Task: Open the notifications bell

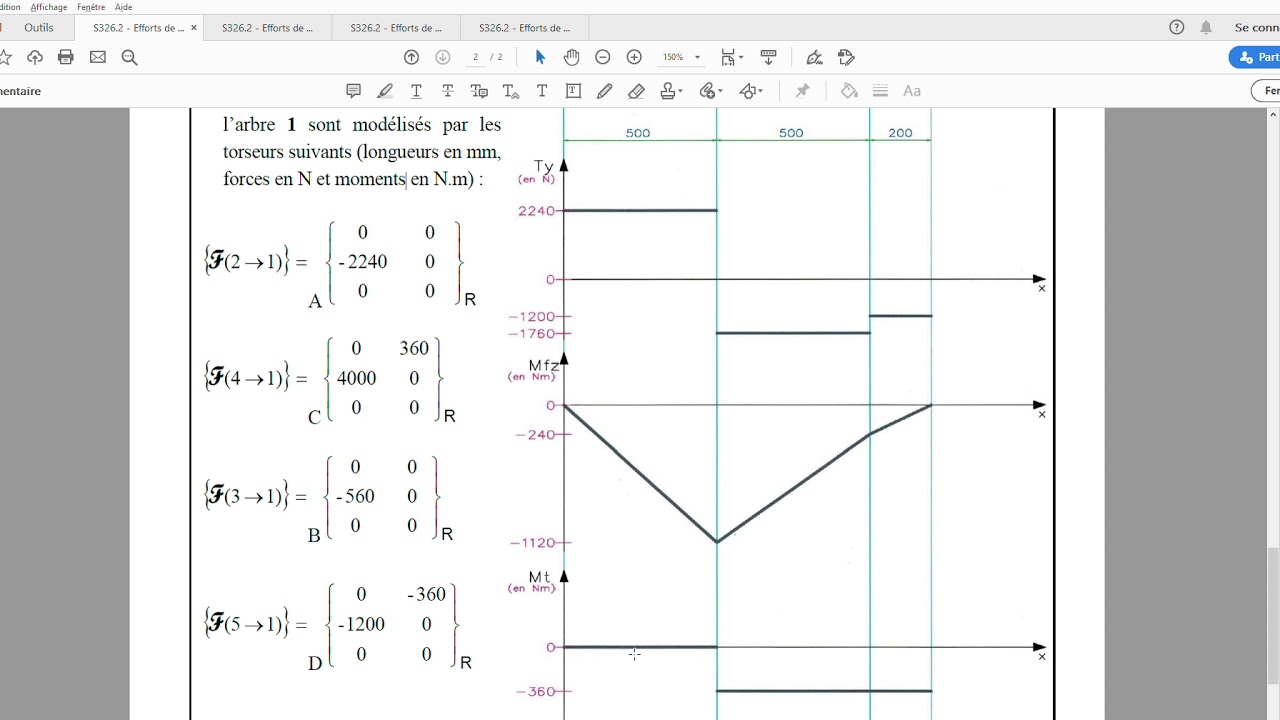Action: (1206, 28)
